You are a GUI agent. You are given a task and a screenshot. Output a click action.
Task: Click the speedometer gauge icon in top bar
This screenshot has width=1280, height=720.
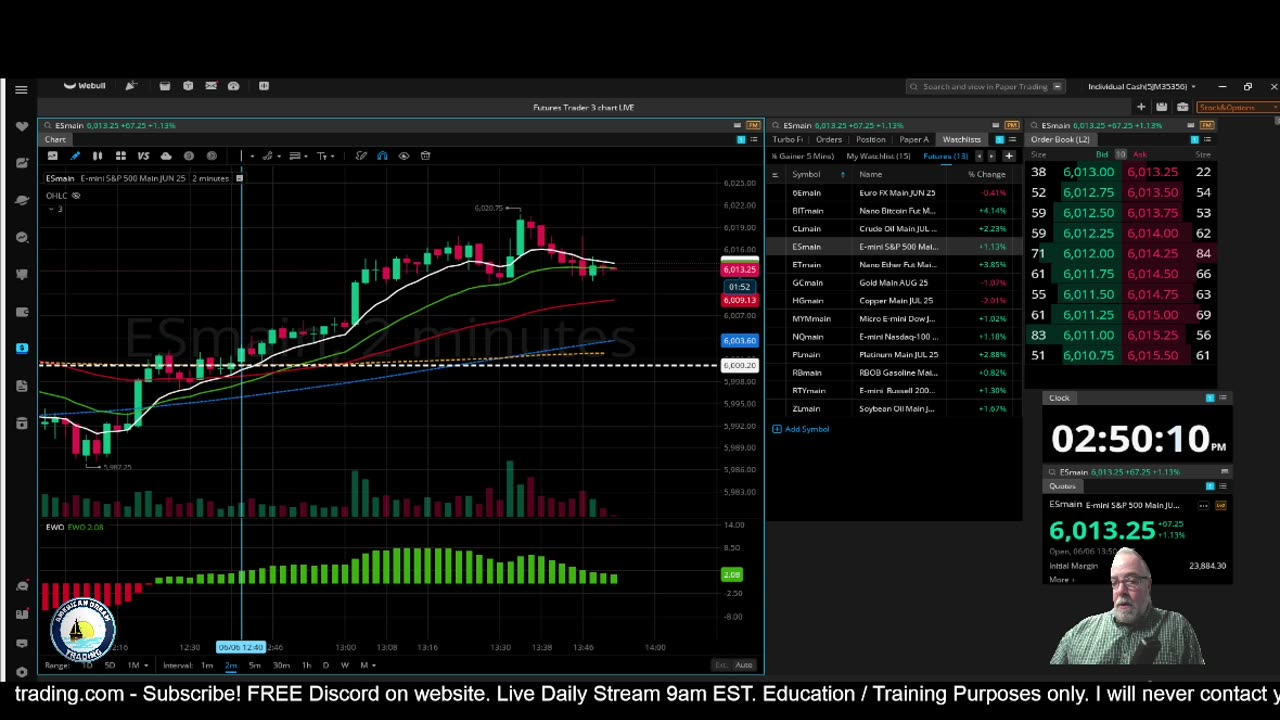tap(234, 86)
